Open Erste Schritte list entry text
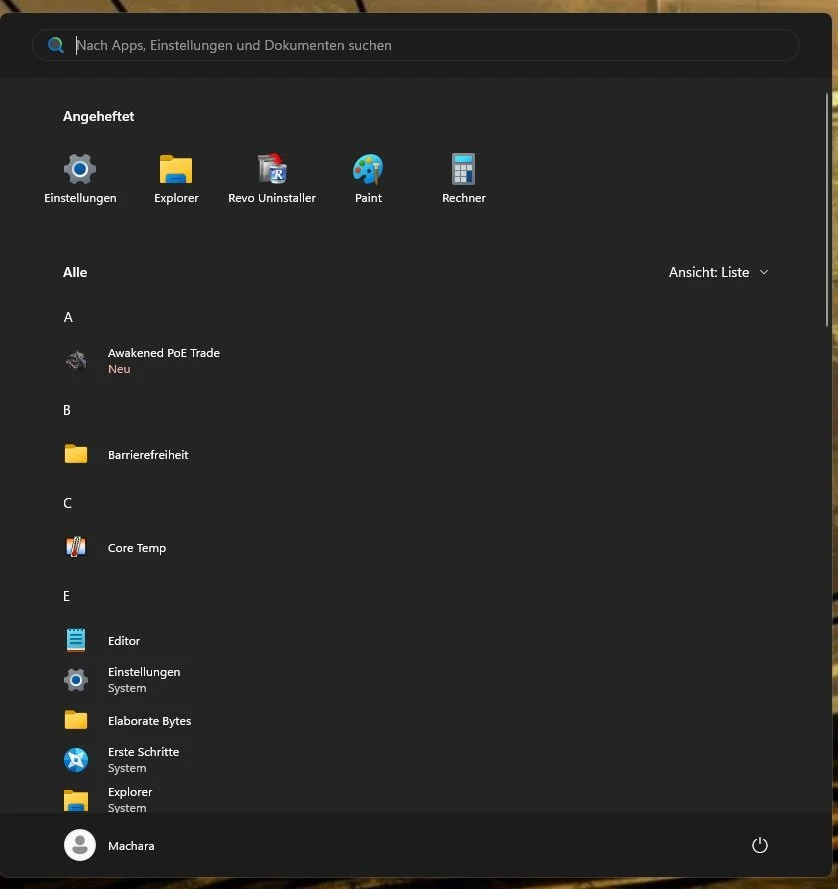This screenshot has width=838, height=889. tap(143, 752)
